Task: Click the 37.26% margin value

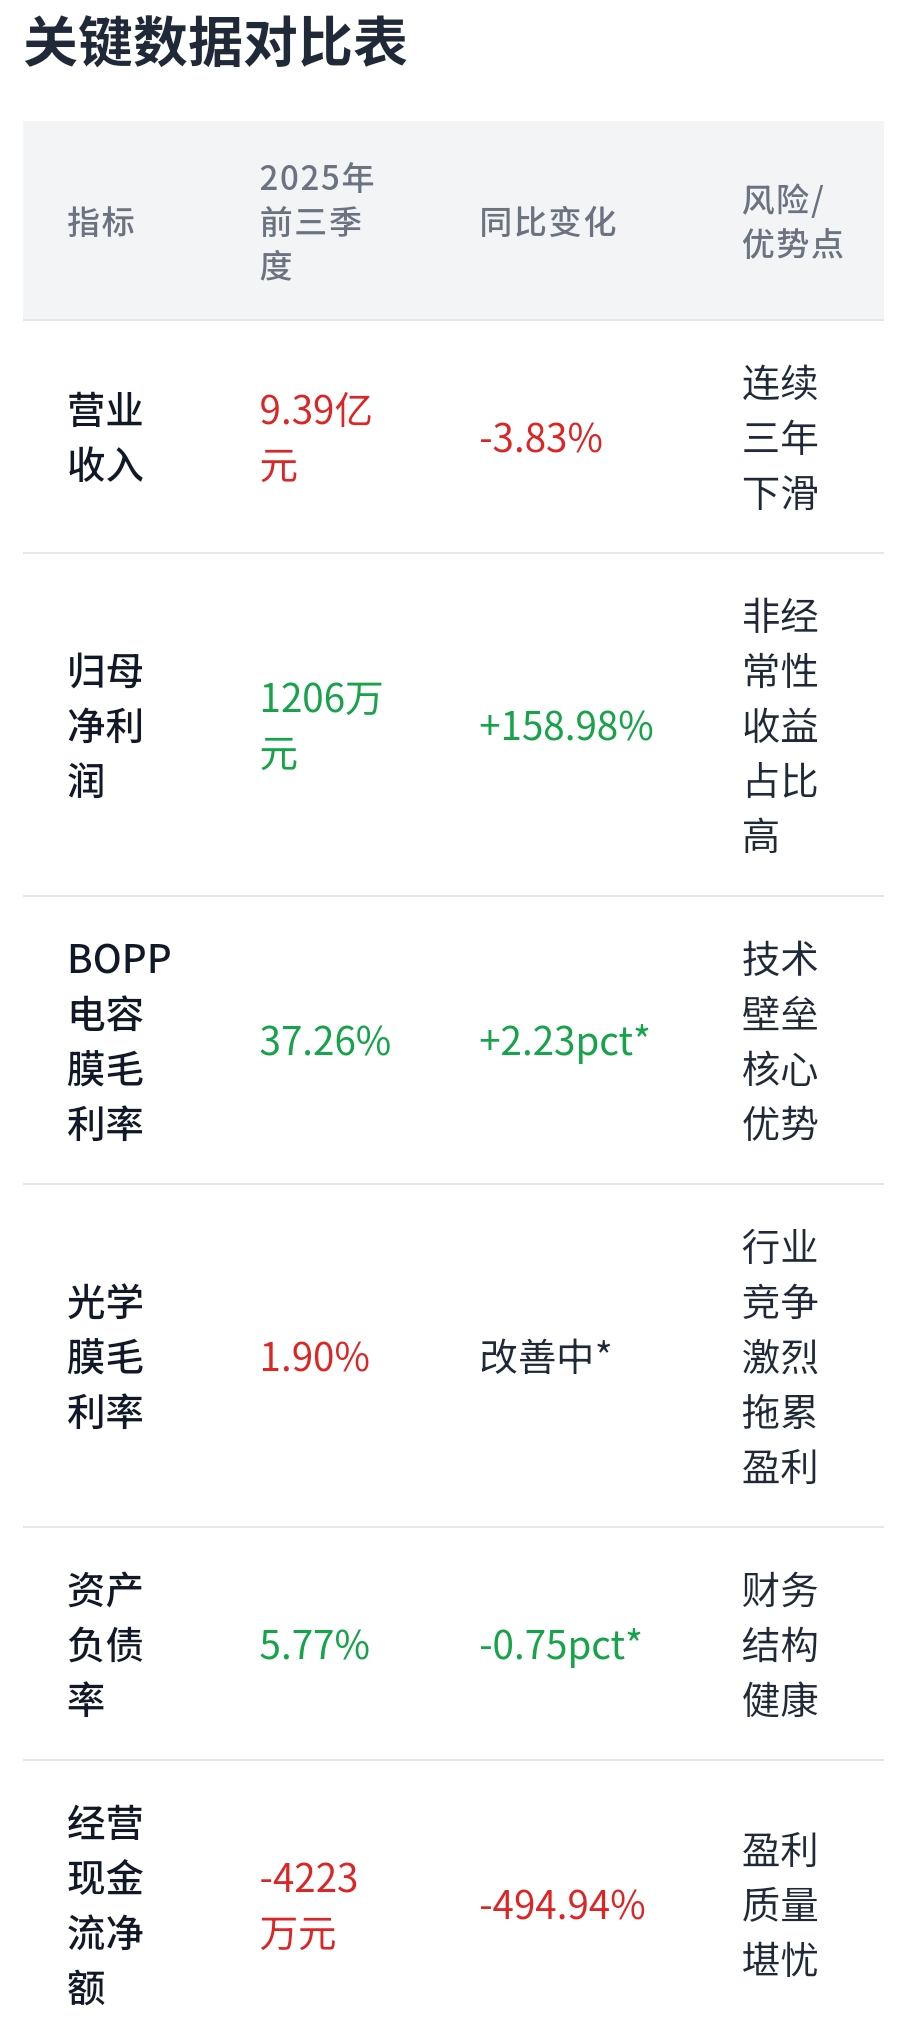Action: click(x=325, y=1041)
